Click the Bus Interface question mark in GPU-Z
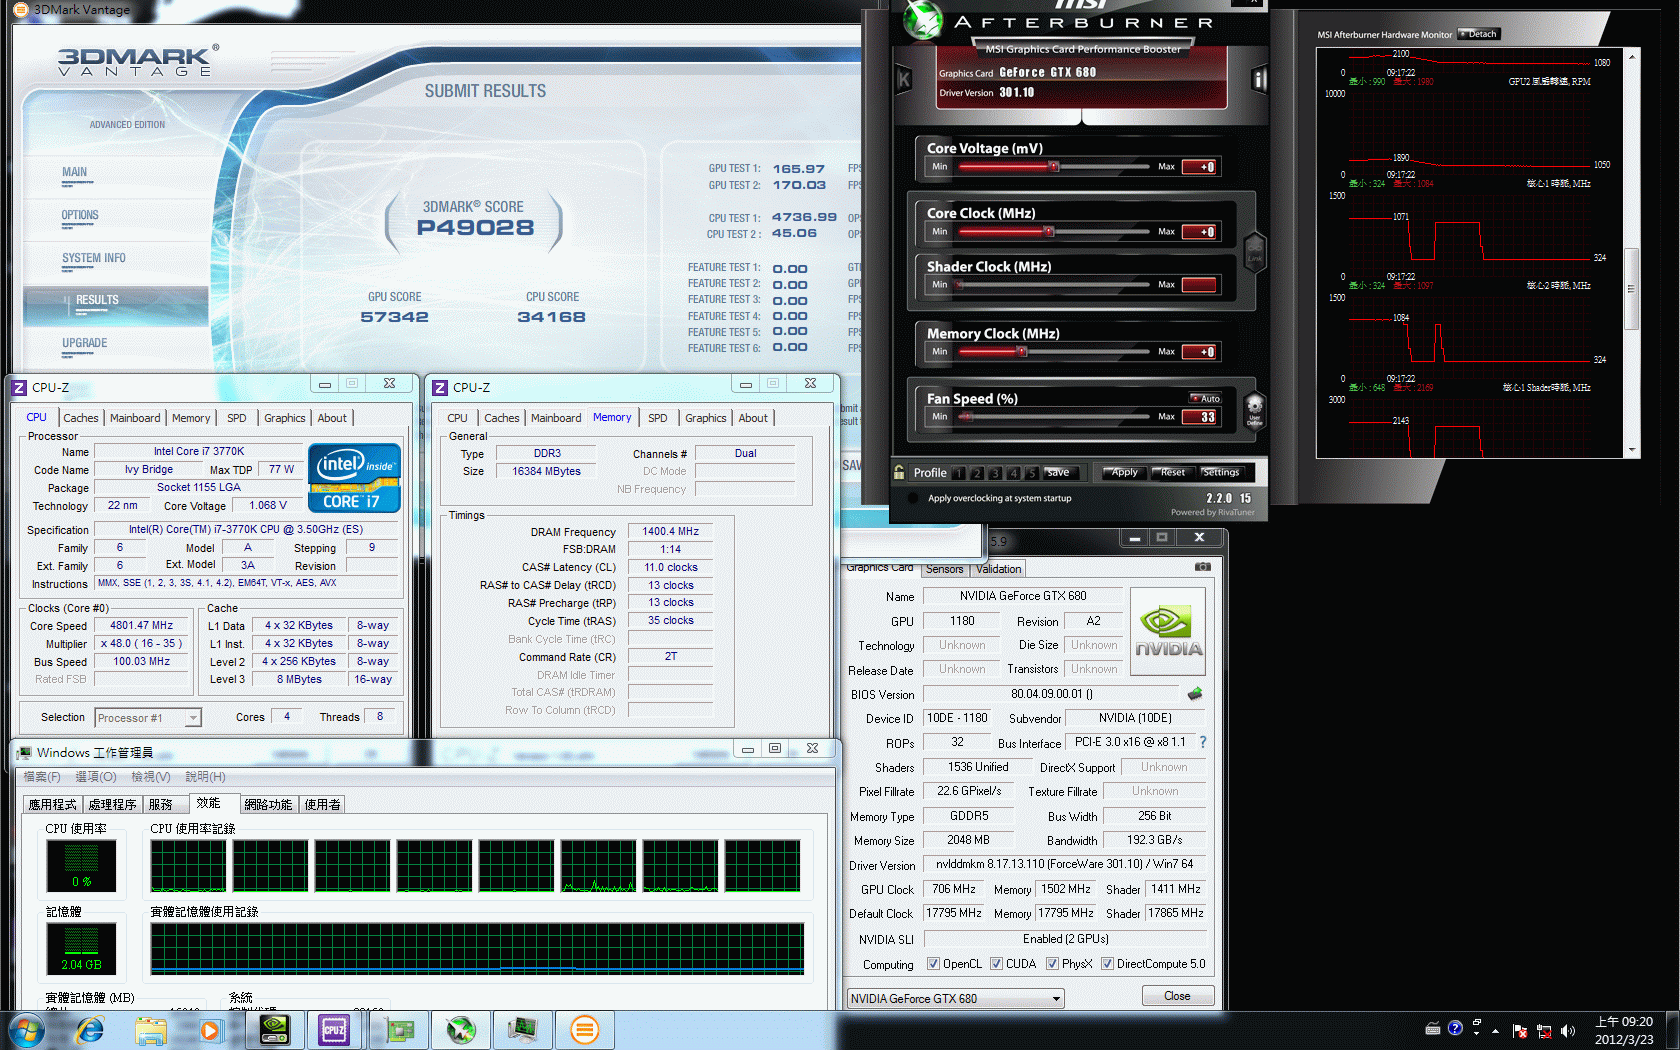 [x=1202, y=742]
